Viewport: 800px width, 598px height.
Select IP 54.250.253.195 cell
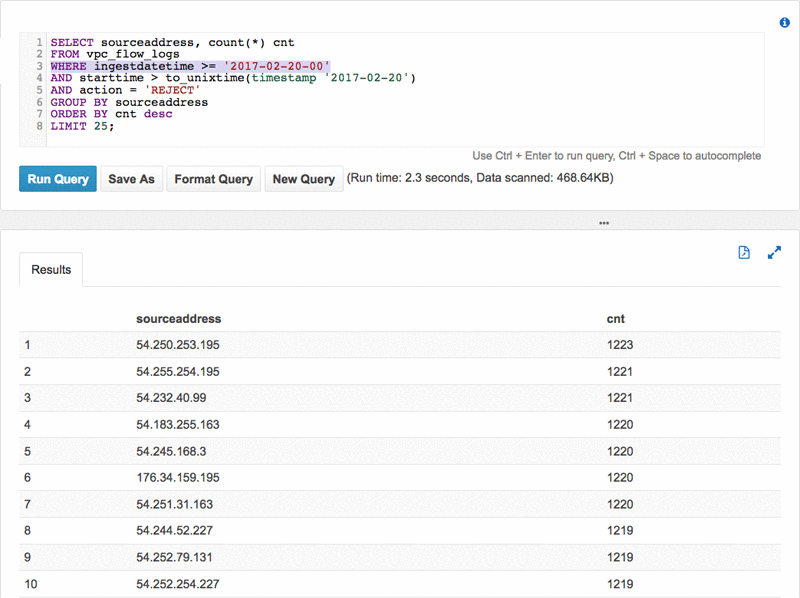click(x=178, y=345)
